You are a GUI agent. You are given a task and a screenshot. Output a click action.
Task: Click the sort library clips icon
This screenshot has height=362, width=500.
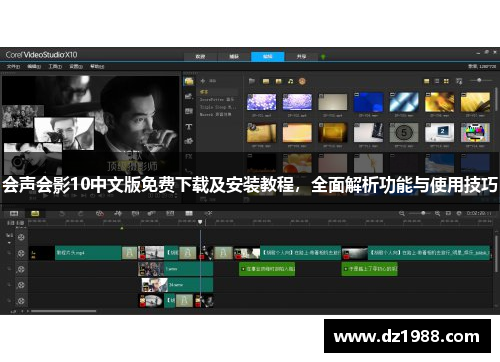pyautogui.click(x=459, y=81)
